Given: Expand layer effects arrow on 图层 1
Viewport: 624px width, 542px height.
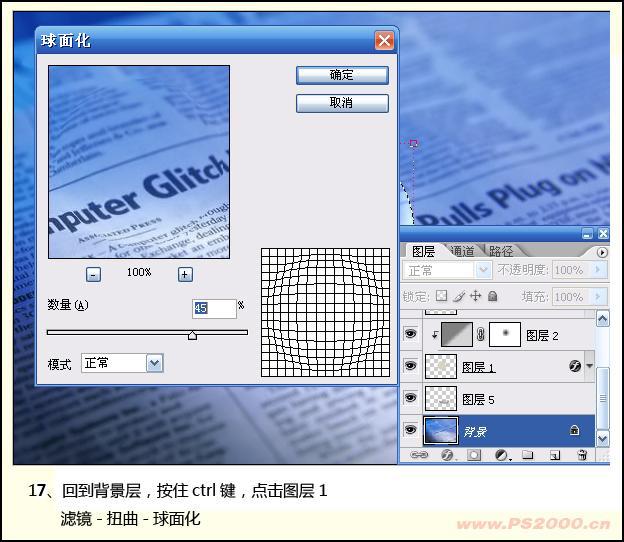Looking at the screenshot, I should tap(590, 366).
